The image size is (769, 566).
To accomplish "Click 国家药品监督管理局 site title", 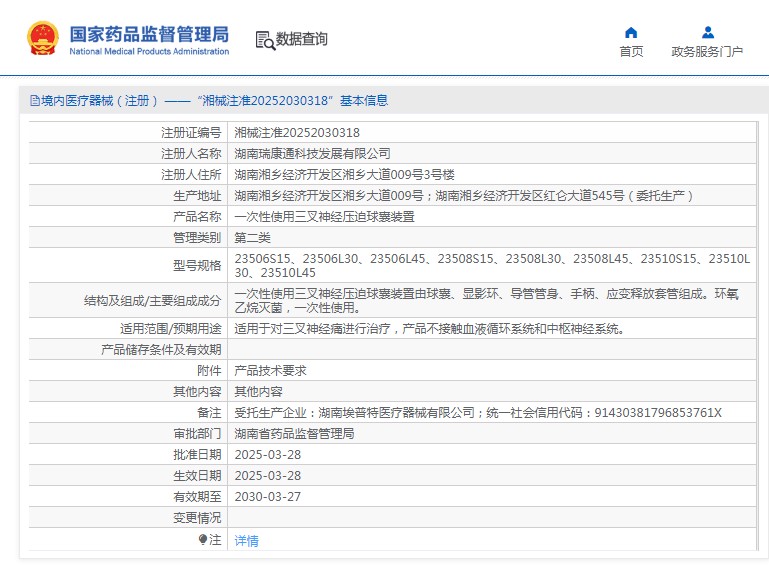I will tap(149, 34).
